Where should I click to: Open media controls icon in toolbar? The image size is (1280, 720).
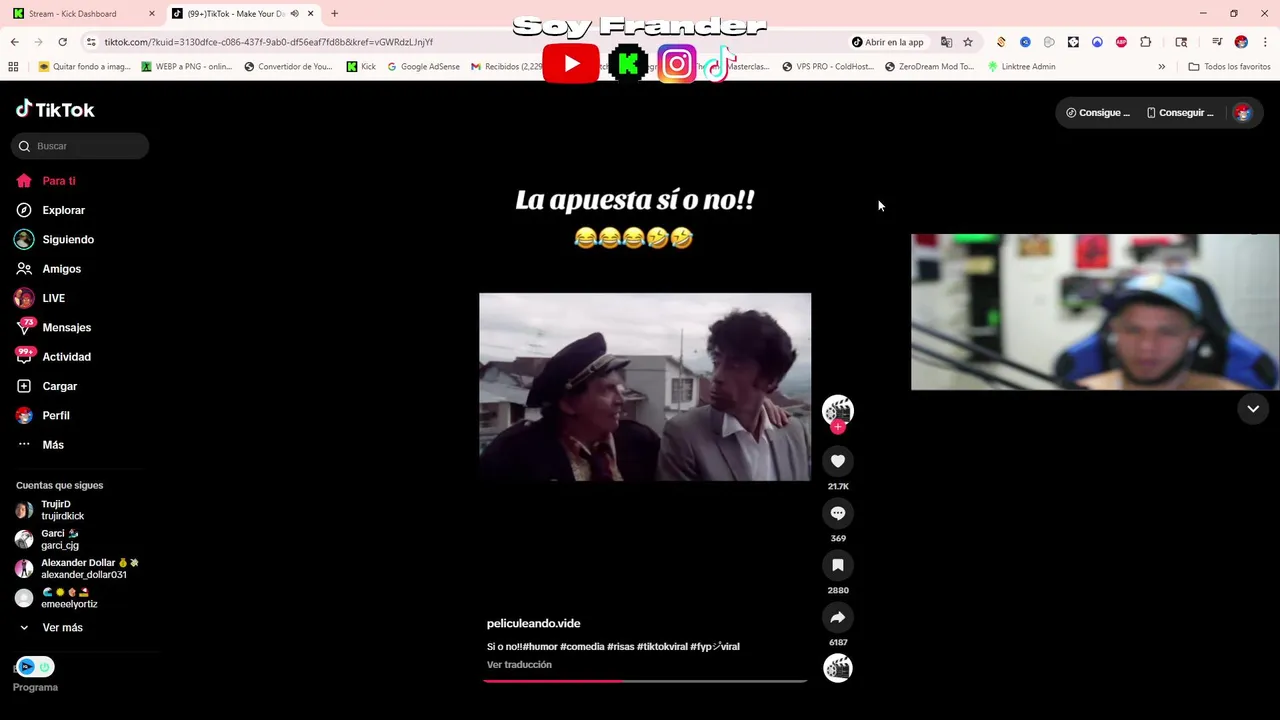click(x=1217, y=42)
